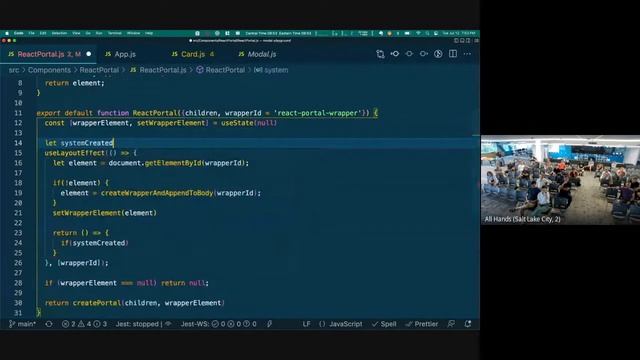
Task: Click 'react-portal-wrapper' string on line 11
Action: 318,113
